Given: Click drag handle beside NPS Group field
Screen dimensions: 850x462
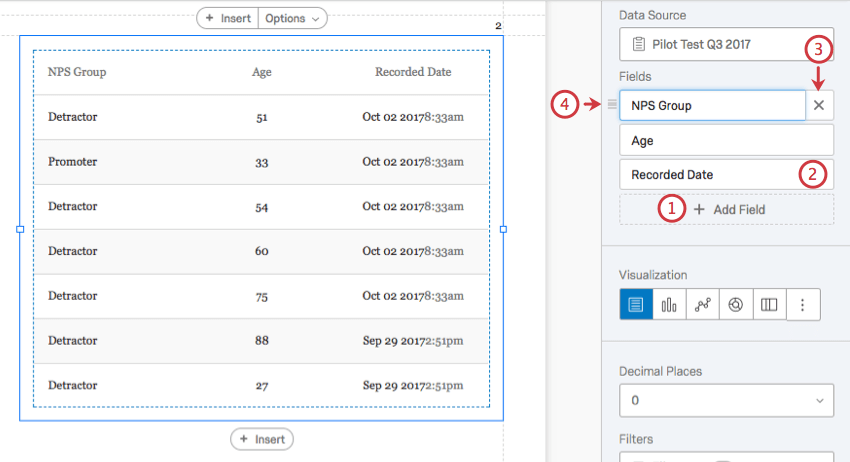Looking at the screenshot, I should [x=613, y=104].
